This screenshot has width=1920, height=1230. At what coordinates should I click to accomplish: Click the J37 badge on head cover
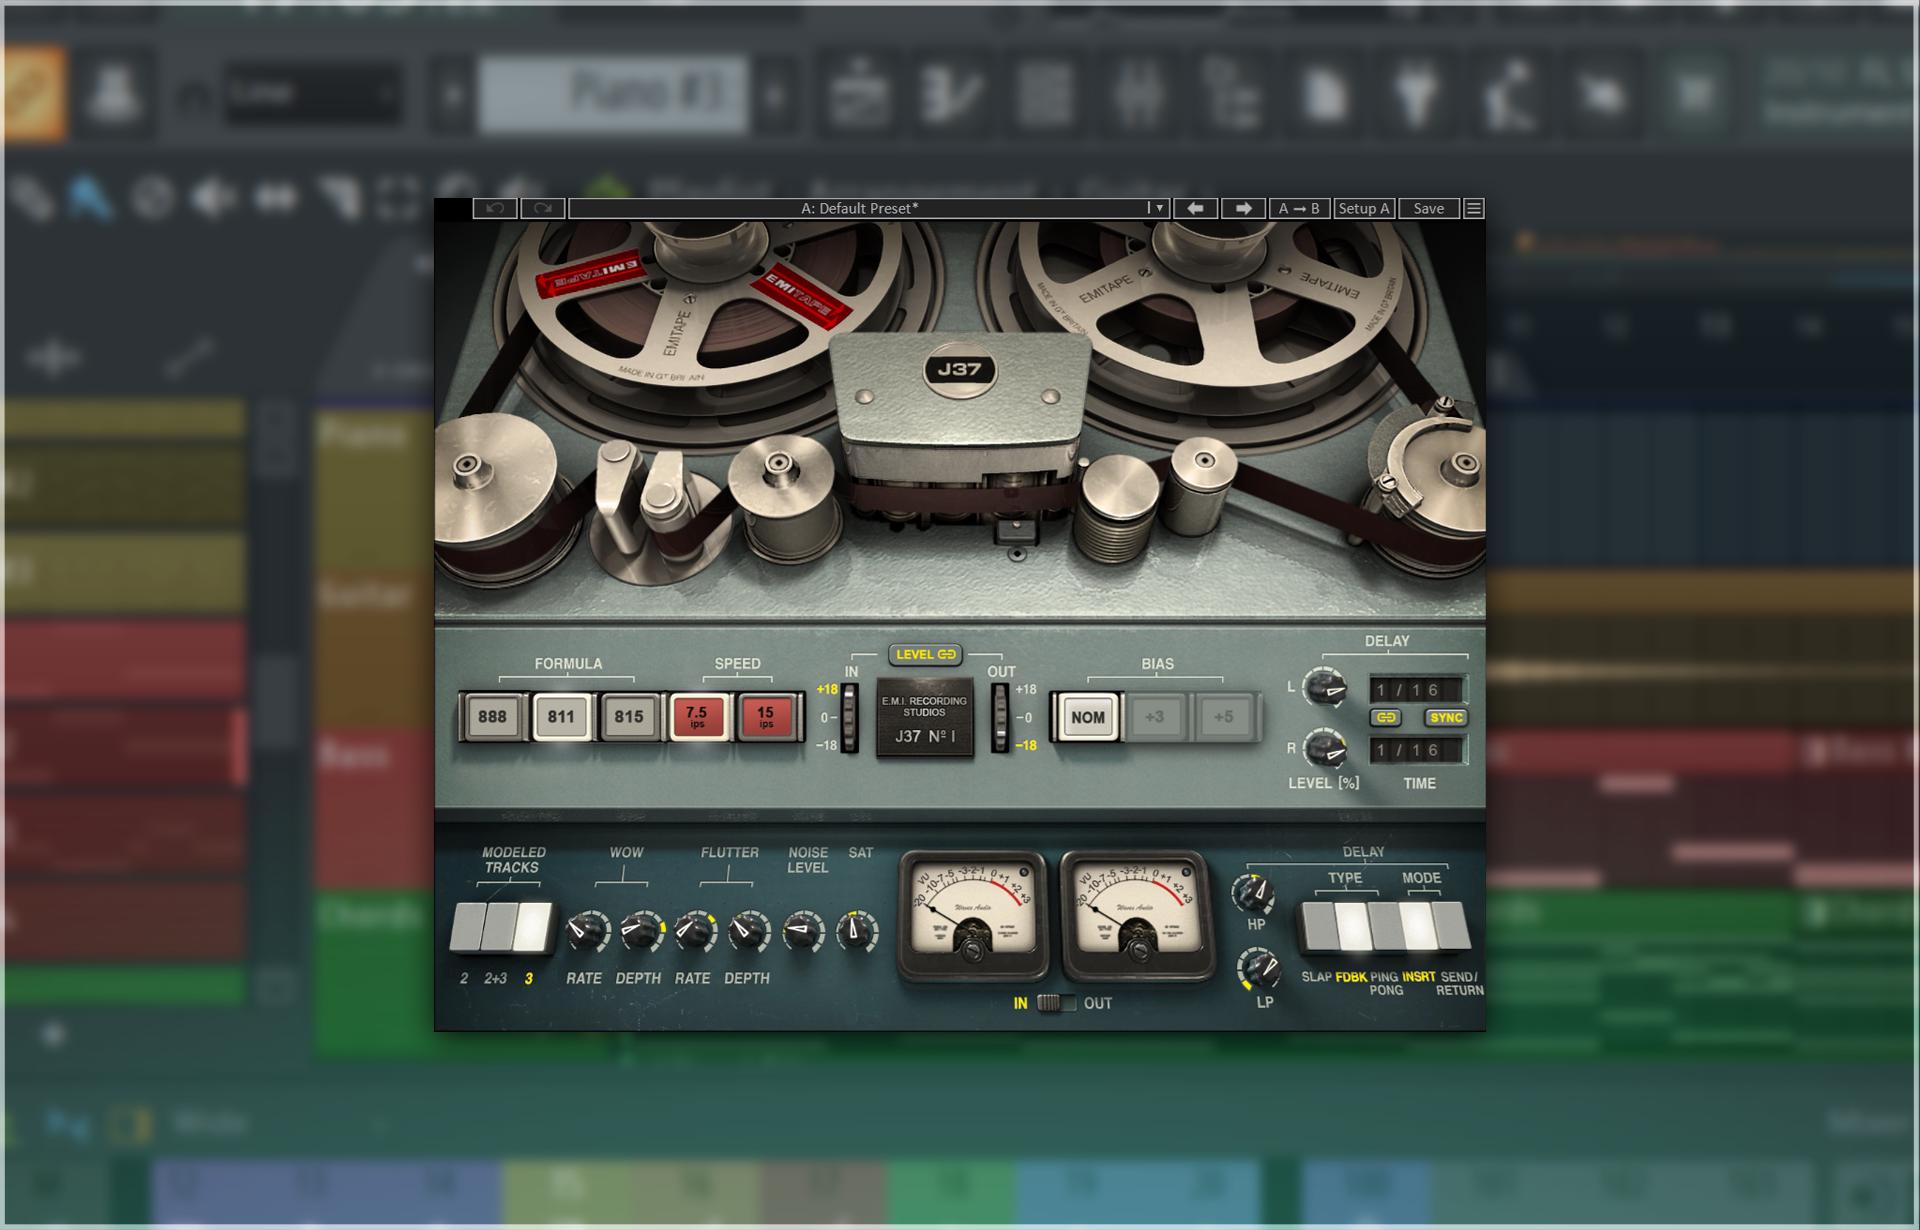coord(959,369)
